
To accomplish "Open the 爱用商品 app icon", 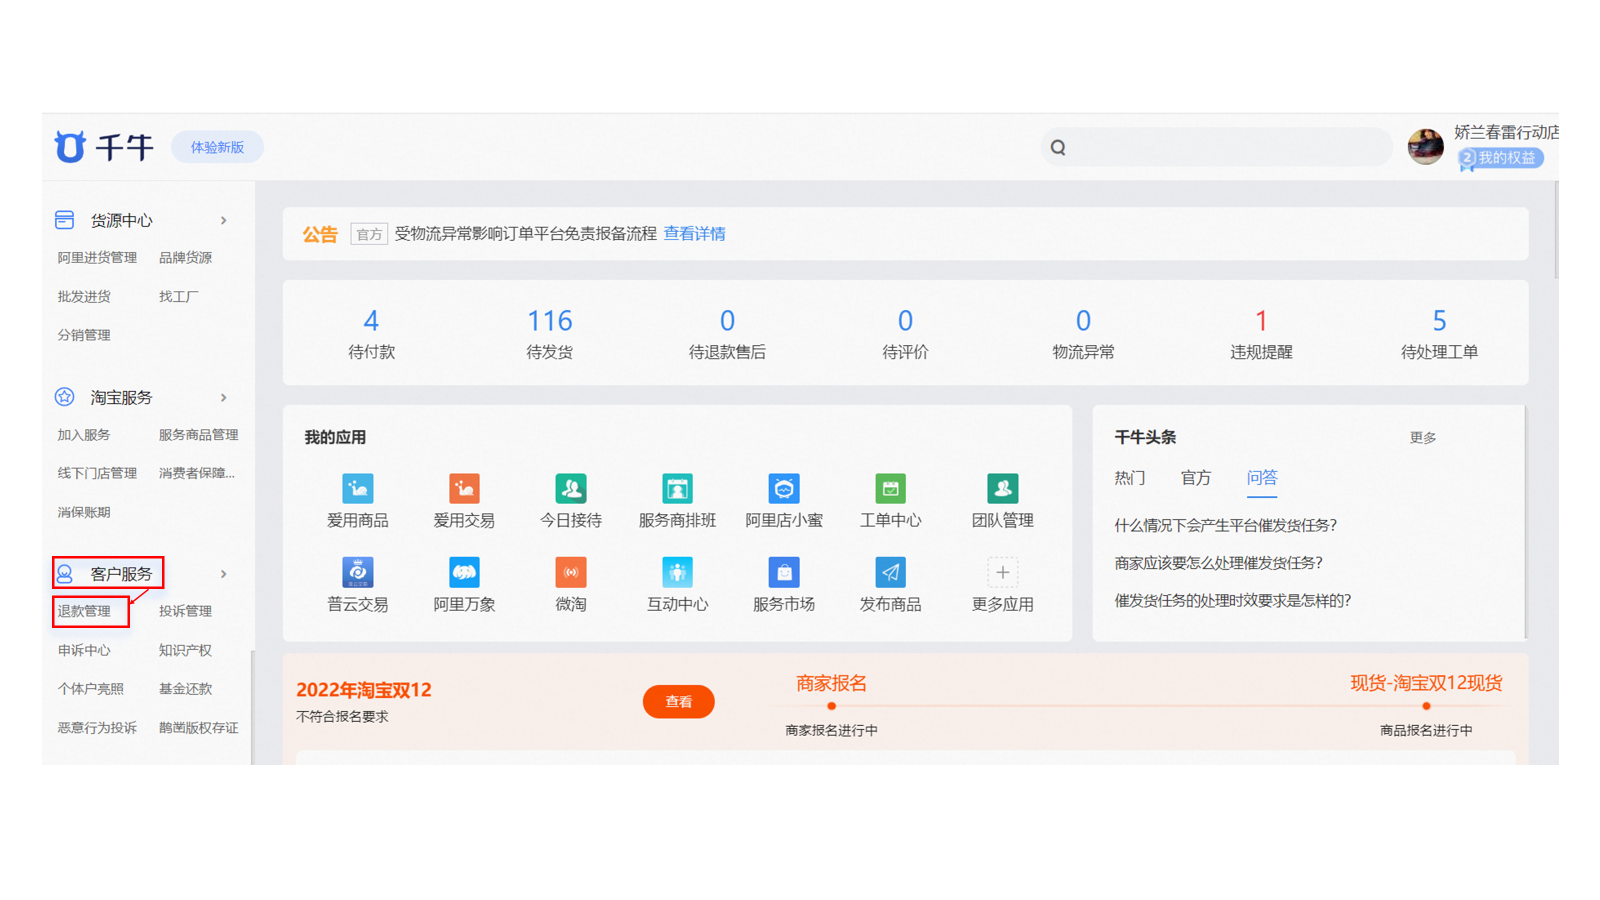I will pos(357,489).
